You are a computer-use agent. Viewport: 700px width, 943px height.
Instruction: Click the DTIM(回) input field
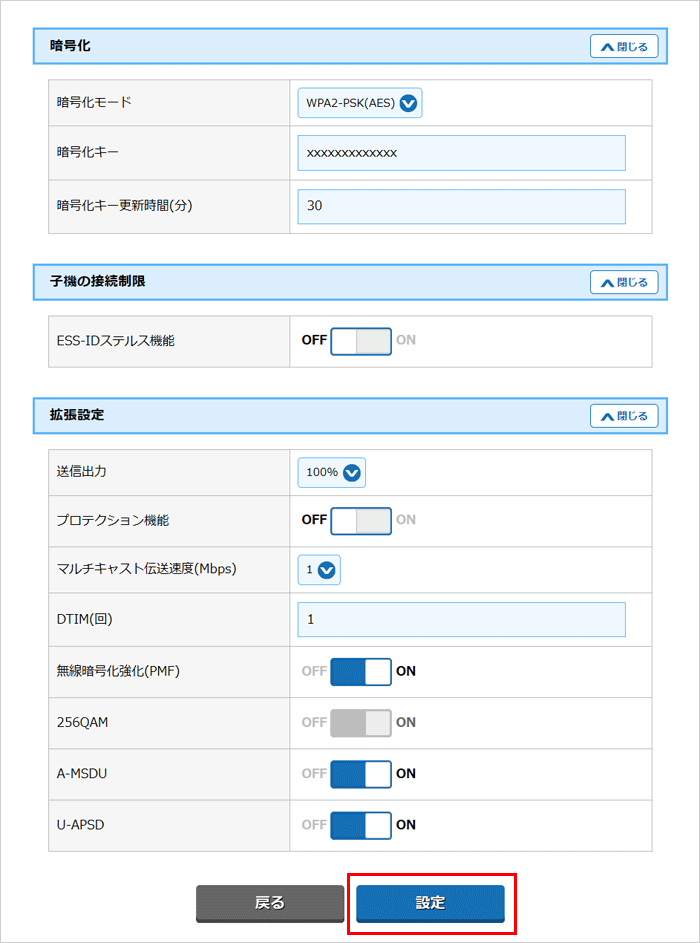point(461,620)
